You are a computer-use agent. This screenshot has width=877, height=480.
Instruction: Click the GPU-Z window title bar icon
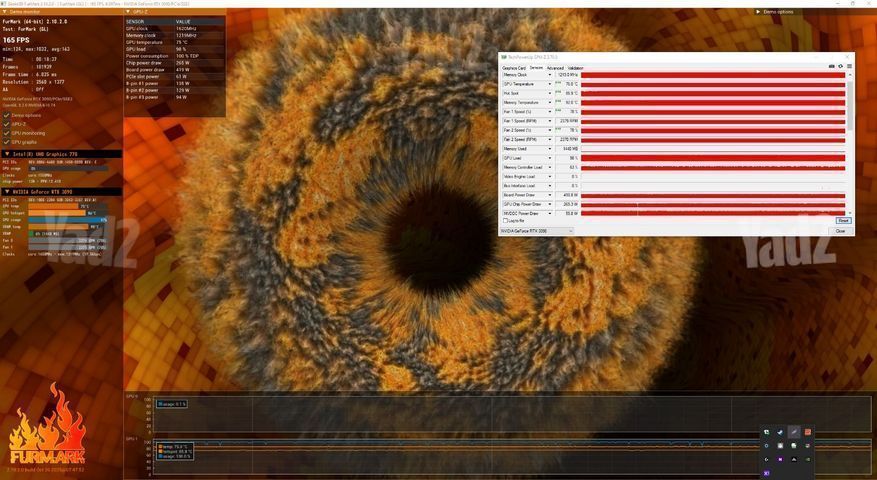click(504, 57)
